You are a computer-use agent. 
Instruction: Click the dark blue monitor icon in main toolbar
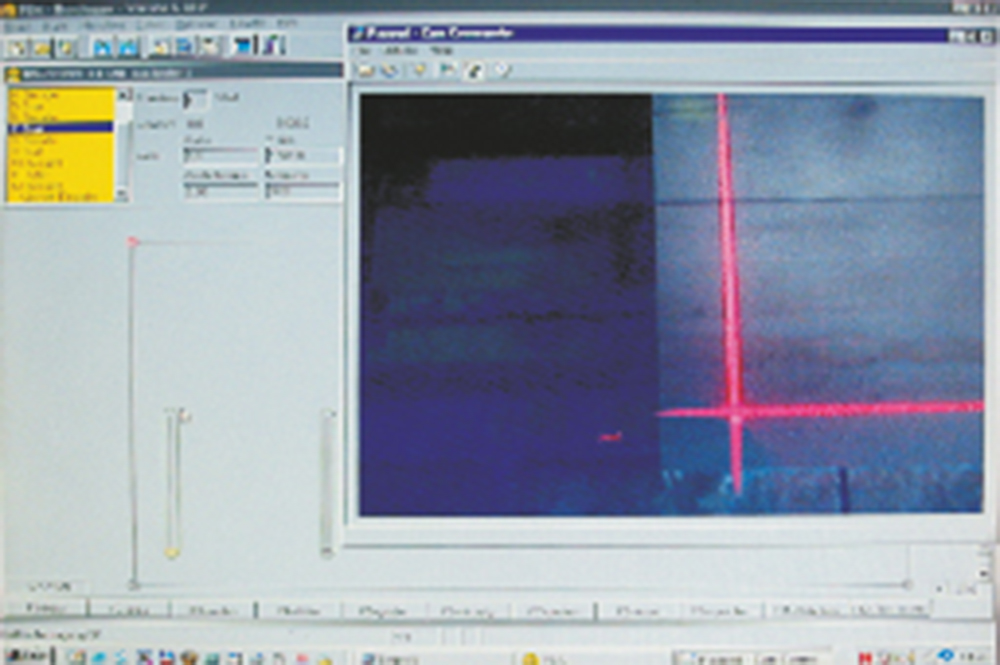click(x=242, y=47)
